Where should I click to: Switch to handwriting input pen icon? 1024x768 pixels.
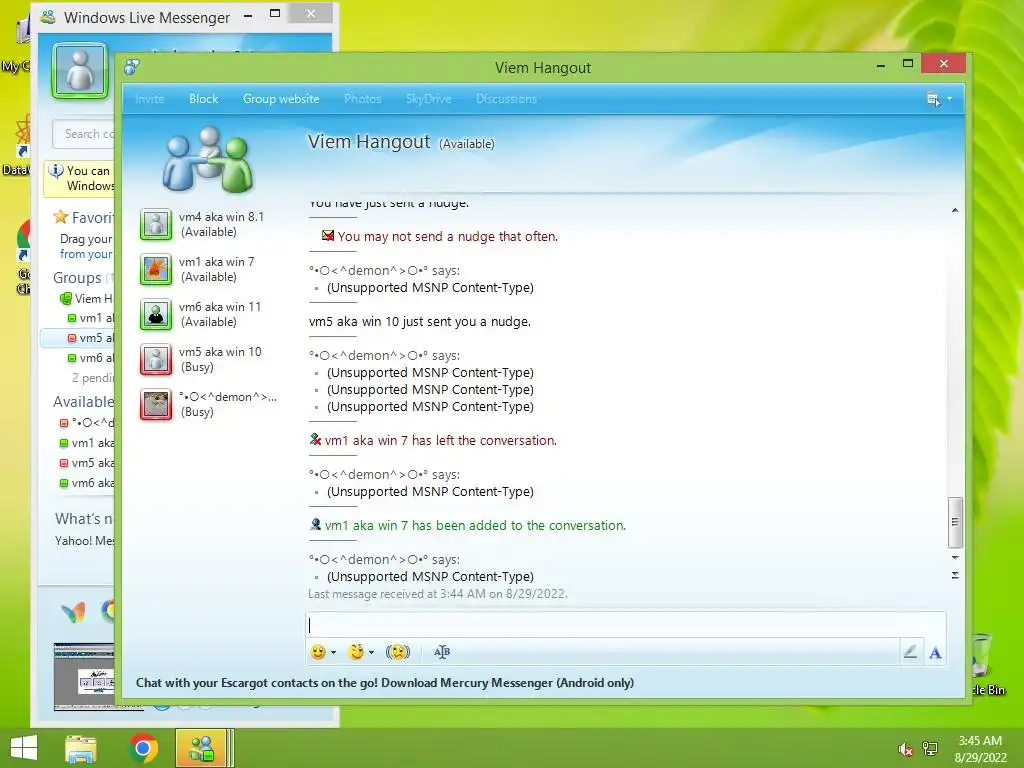910,652
